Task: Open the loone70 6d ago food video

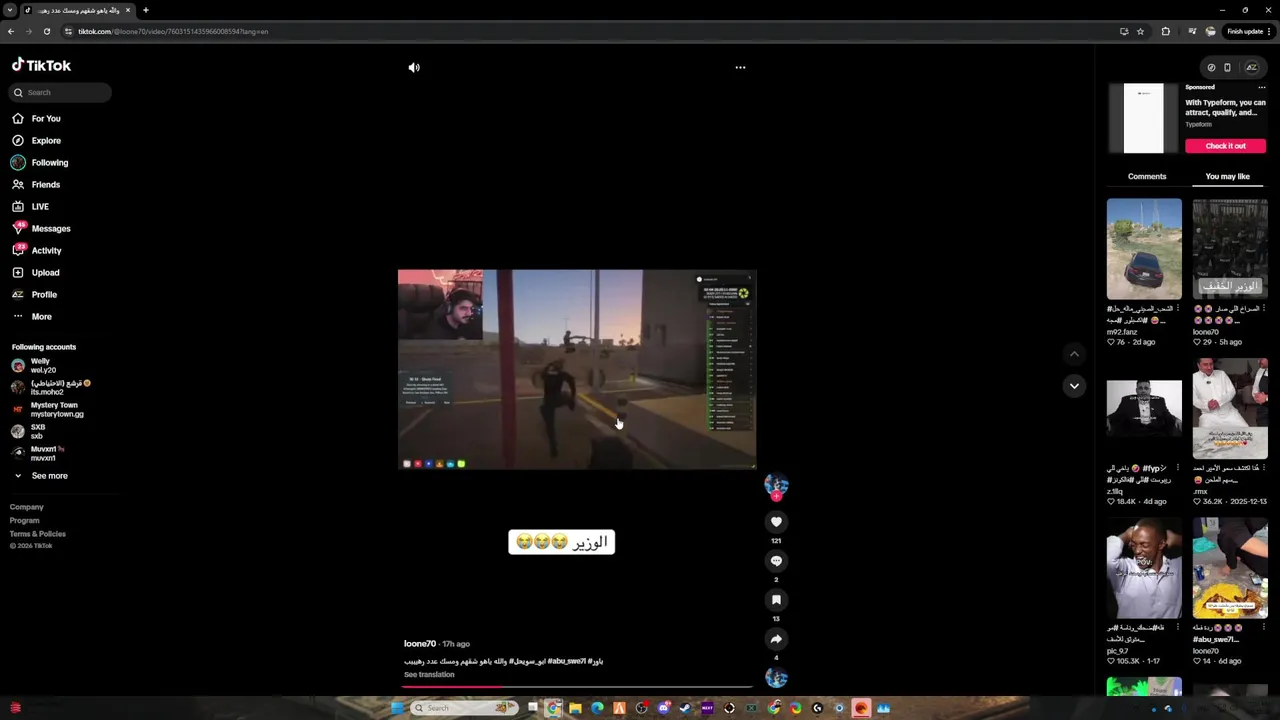Action: coord(1230,568)
